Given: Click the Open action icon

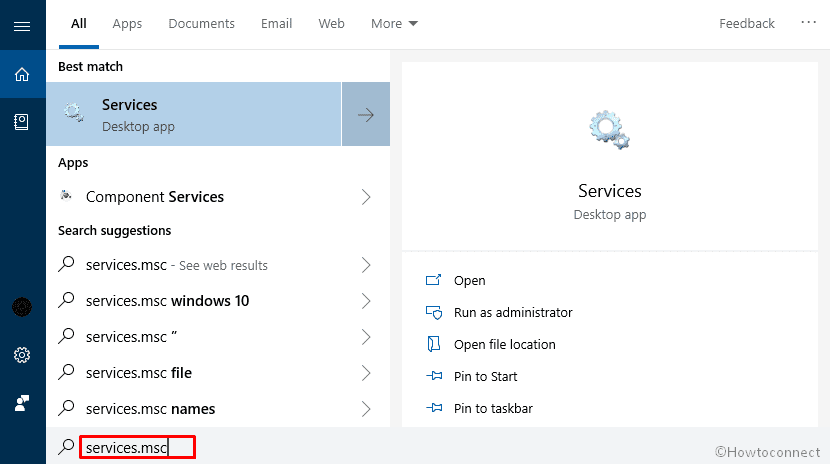Looking at the screenshot, I should click(434, 280).
